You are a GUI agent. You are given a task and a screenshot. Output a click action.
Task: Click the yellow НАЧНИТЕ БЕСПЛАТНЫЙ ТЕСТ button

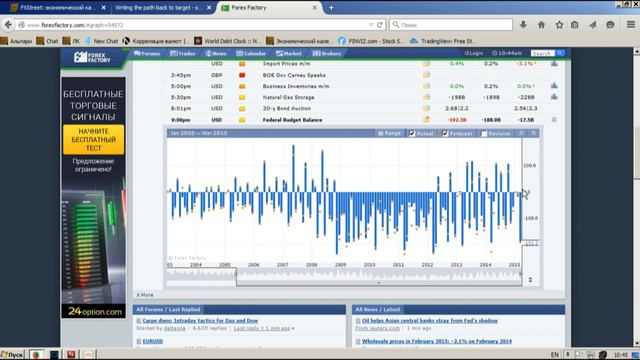(x=93, y=140)
